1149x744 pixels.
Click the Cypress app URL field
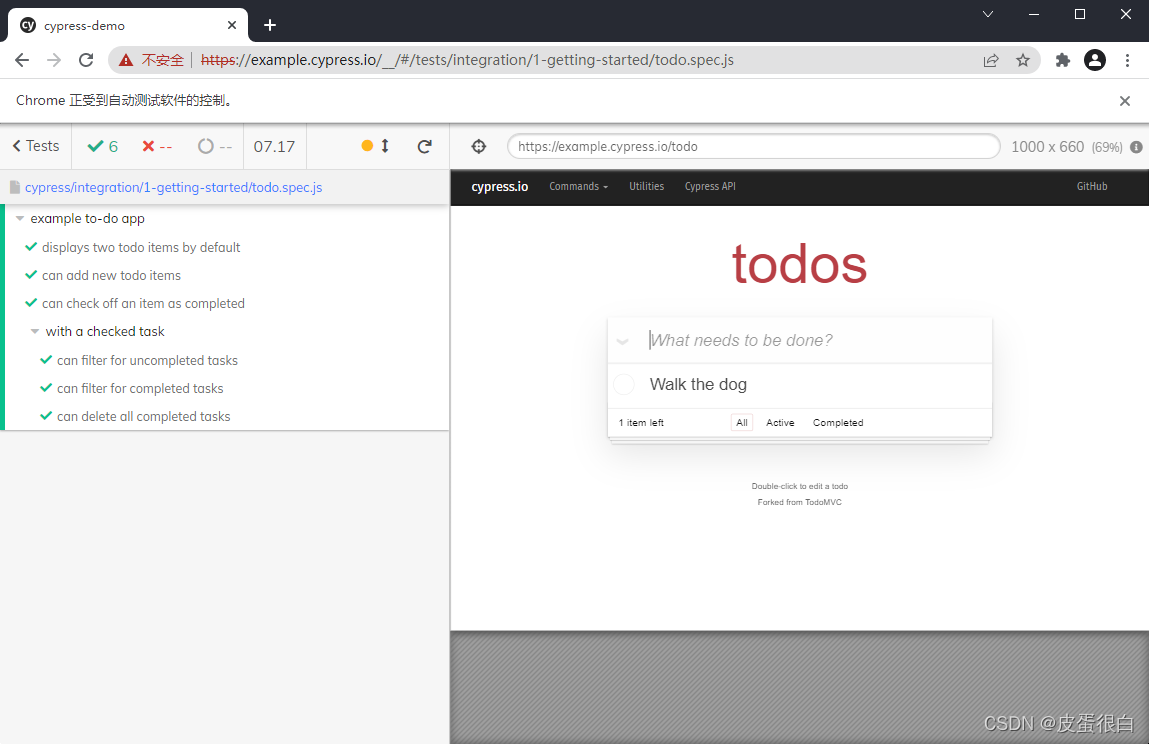click(x=753, y=146)
